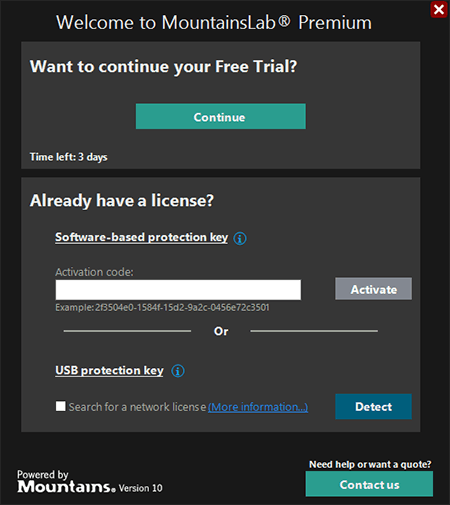Close the welcome dialog with the red X
The width and height of the screenshot is (450, 505).
coord(439,9)
